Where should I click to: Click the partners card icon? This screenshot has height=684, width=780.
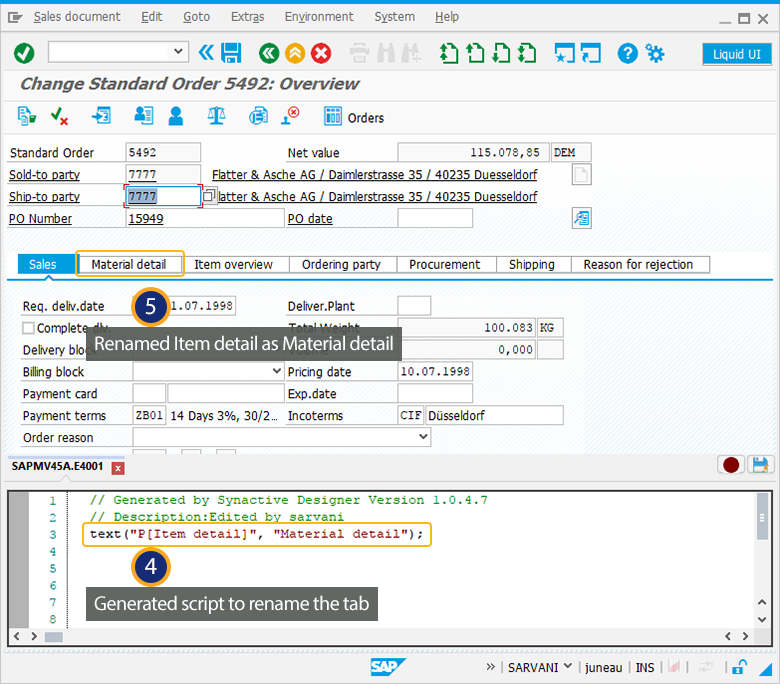click(144, 116)
